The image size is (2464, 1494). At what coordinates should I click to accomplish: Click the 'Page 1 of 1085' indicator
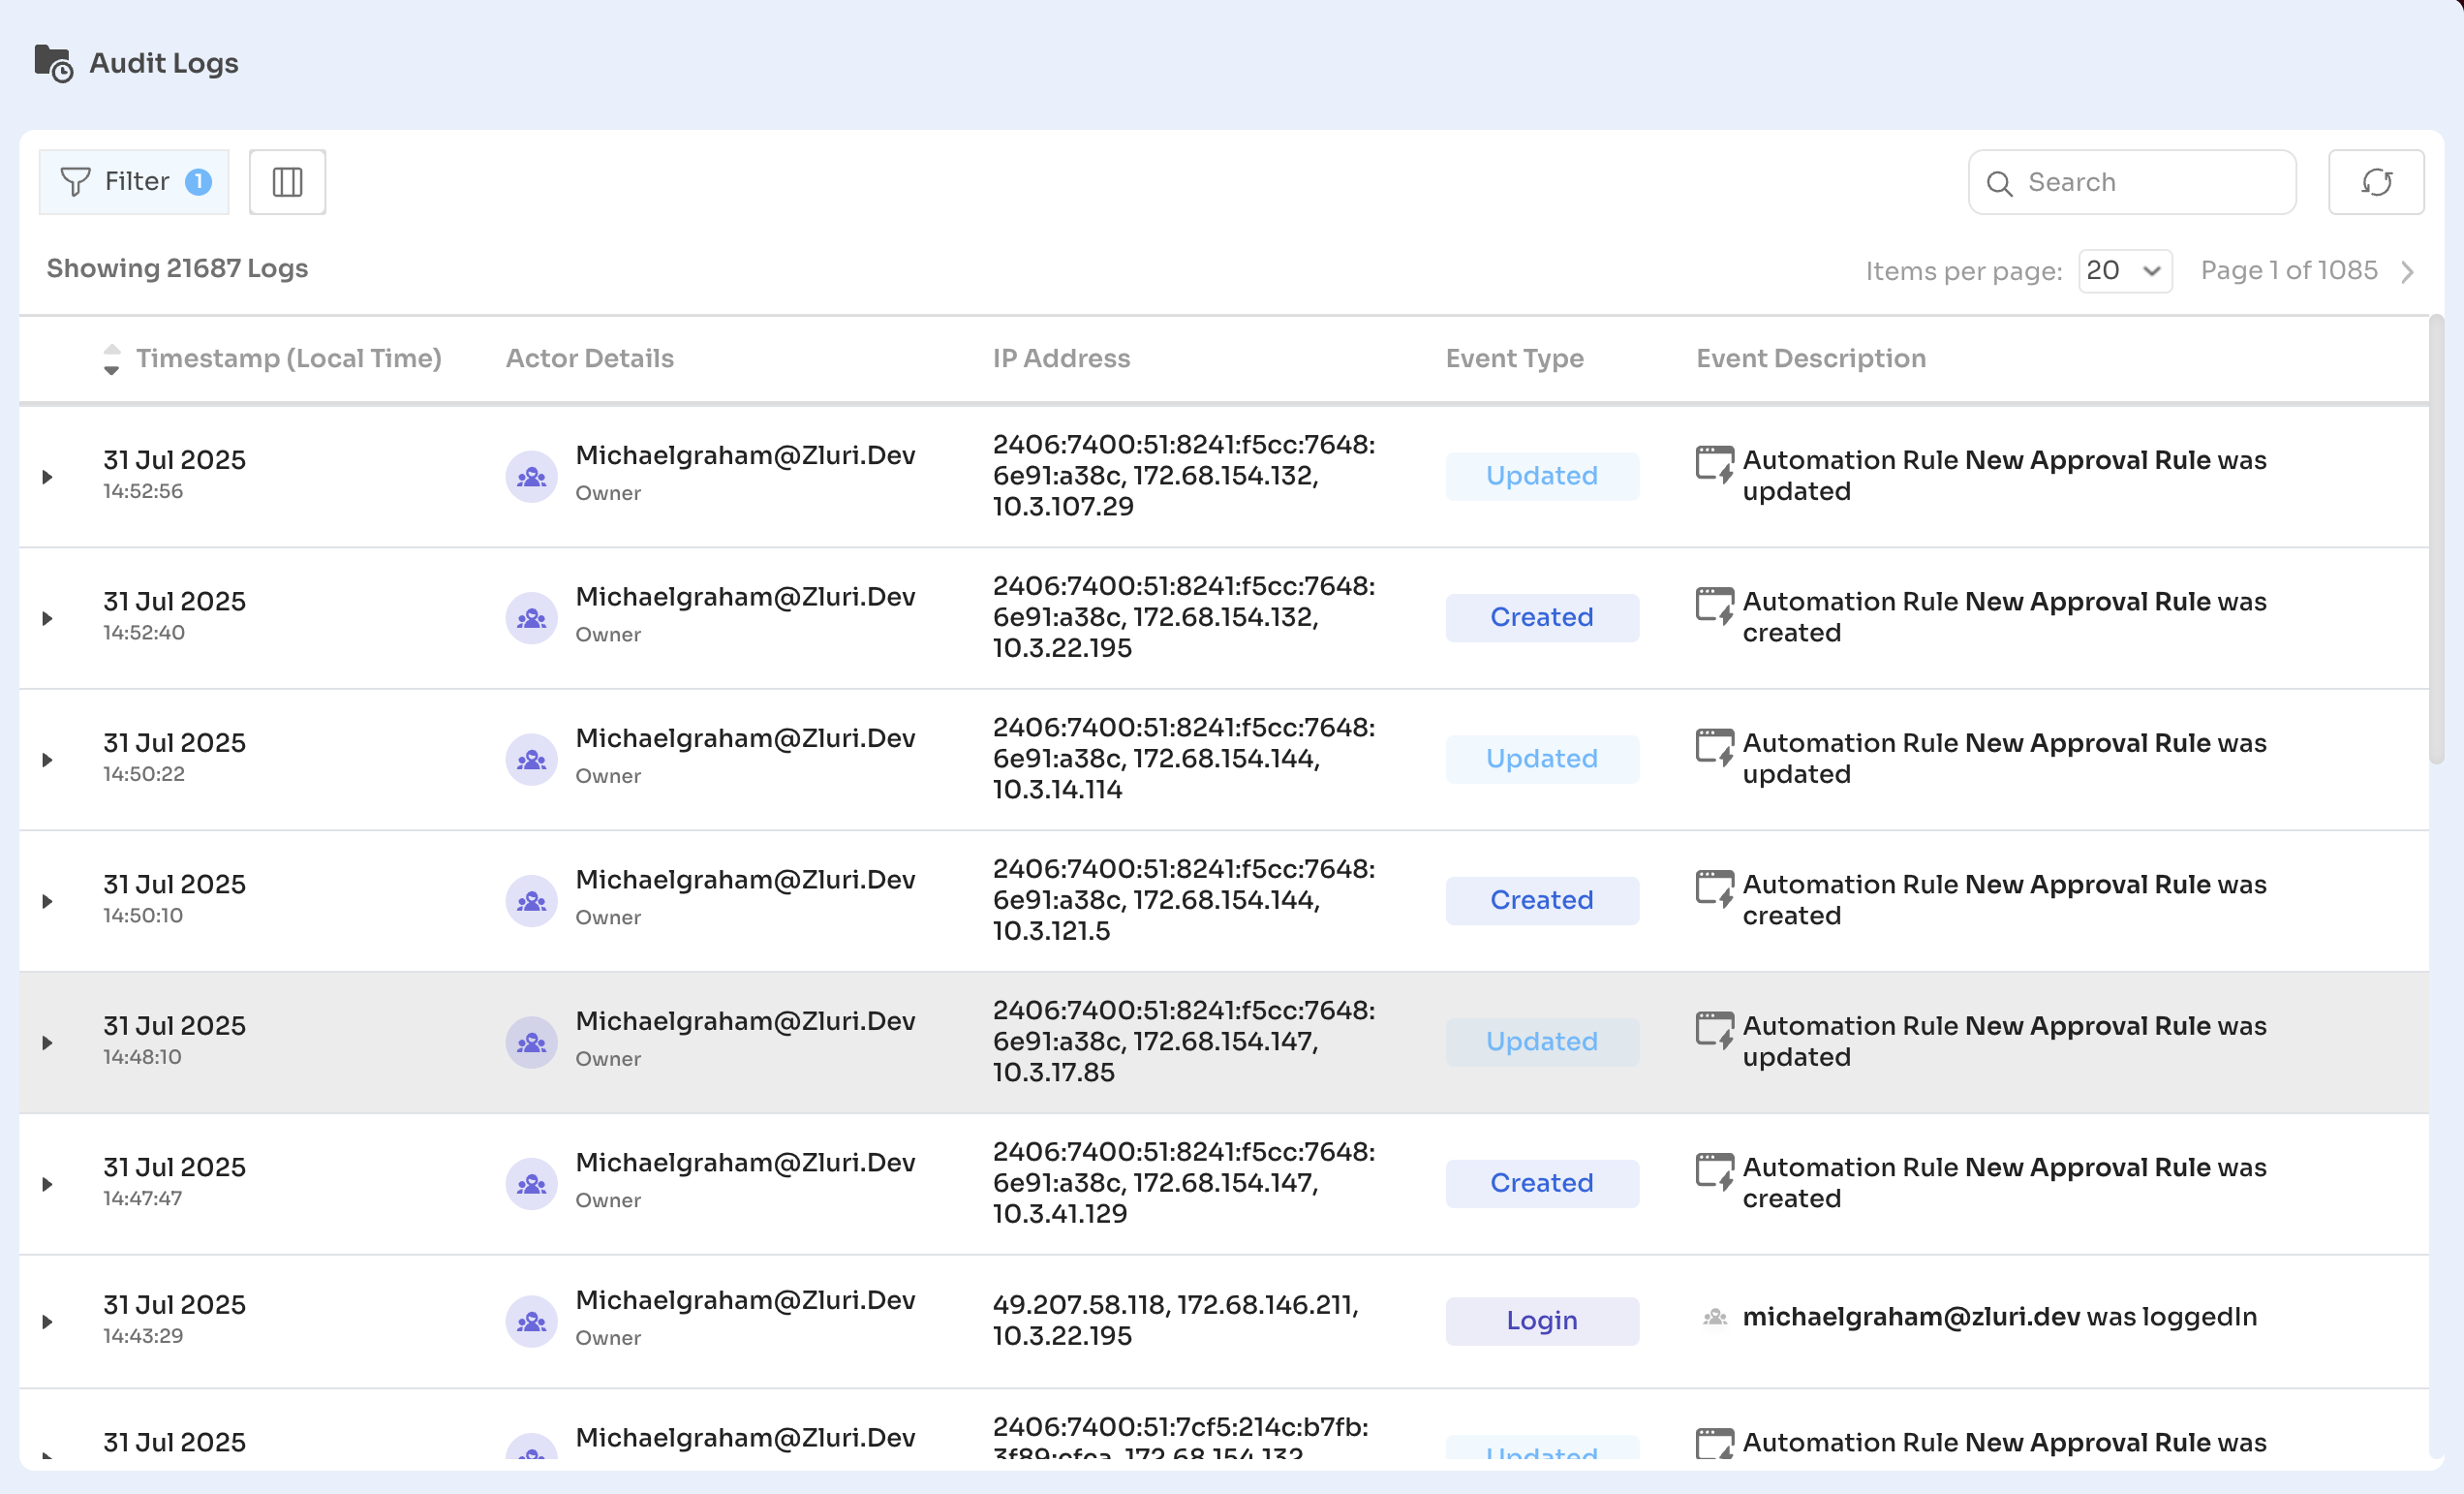point(2288,271)
